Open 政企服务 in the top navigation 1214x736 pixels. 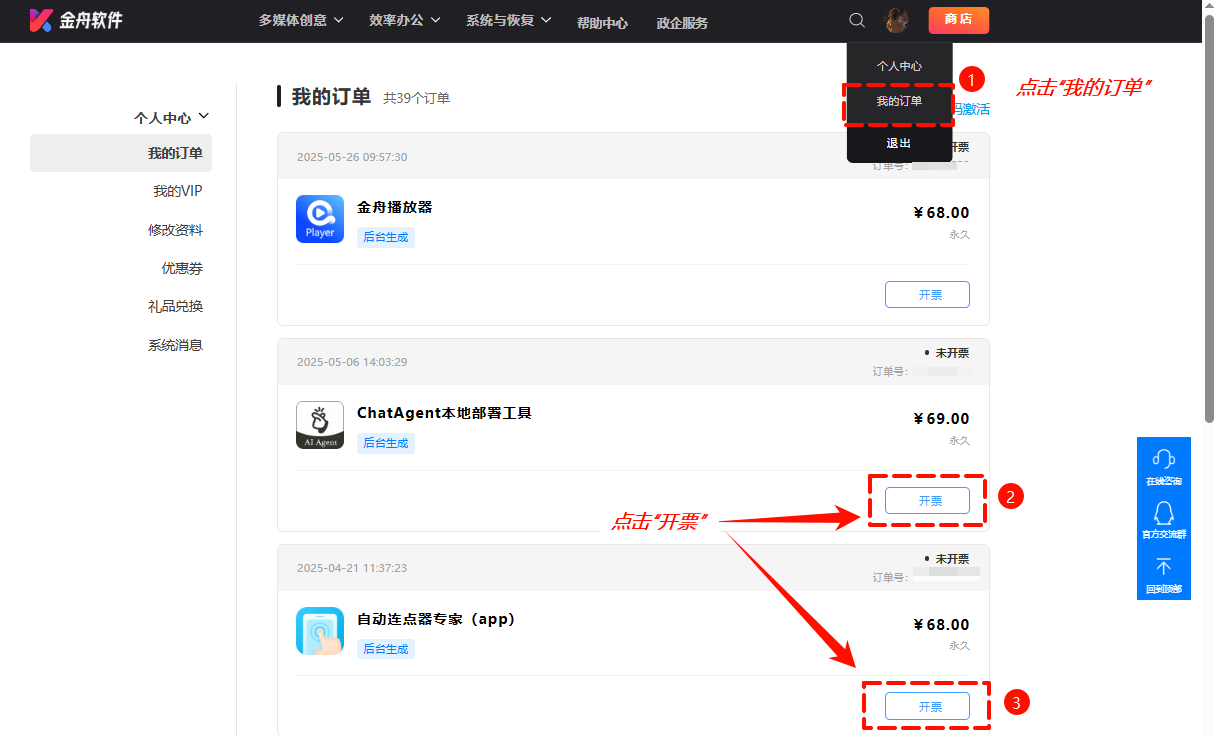tap(682, 22)
